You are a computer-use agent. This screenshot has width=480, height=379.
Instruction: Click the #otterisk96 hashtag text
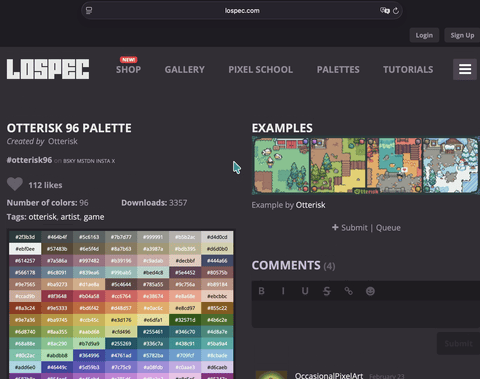pos(29,160)
